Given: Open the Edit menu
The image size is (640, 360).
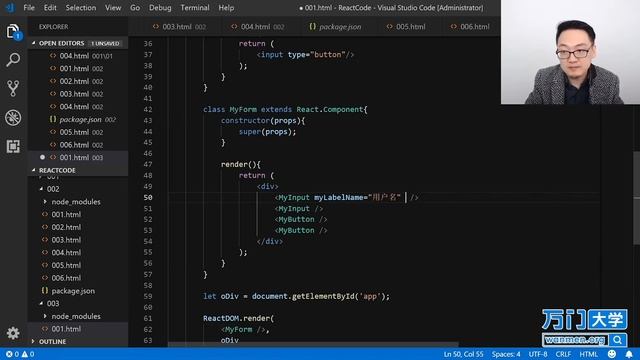Looking at the screenshot, I should 50,8.
